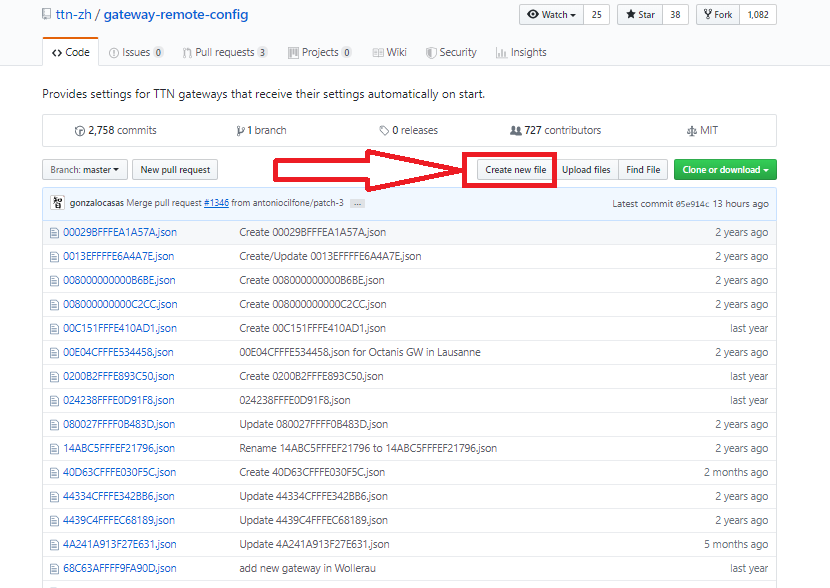Open commit 'Rename 14ABC5FFFEF21796 to 14ABC5FFFEF21796.json'
830x588 pixels.
pyautogui.click(x=368, y=448)
